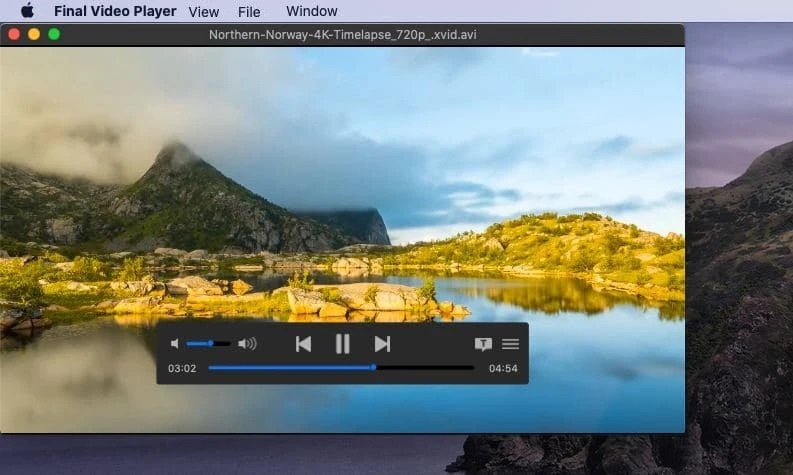
Task: Mute audio with the low-volume speaker icon
Action: click(174, 344)
